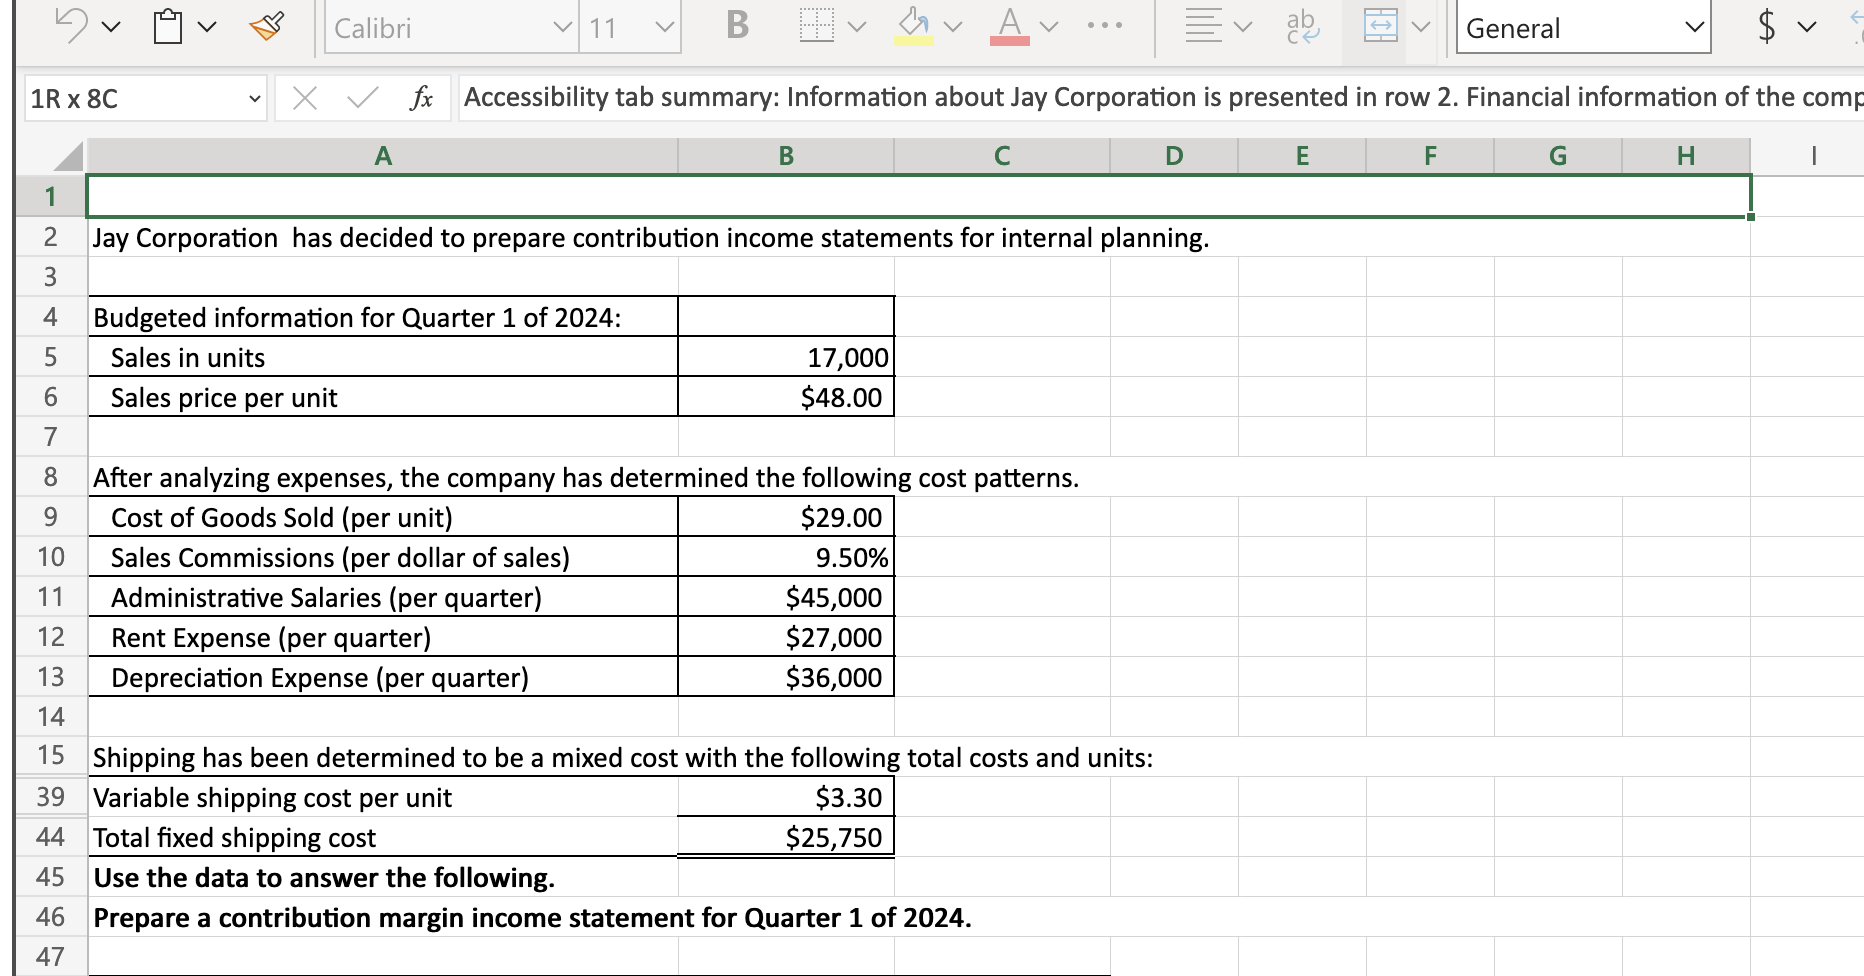Select column B header
This screenshot has width=1864, height=976.
(x=786, y=156)
